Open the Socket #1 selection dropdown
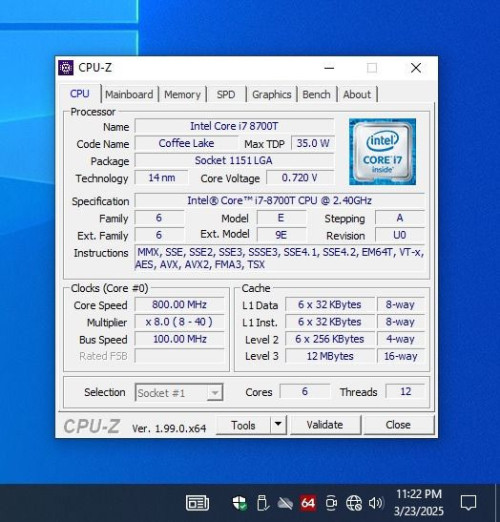This screenshot has width=500, height=522. (179, 393)
